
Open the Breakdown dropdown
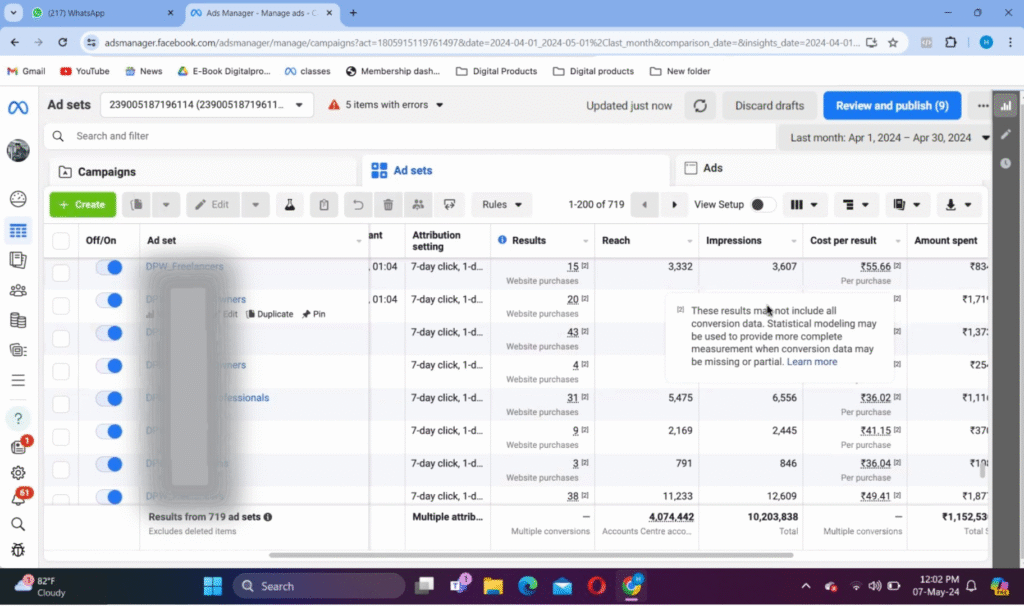856,204
